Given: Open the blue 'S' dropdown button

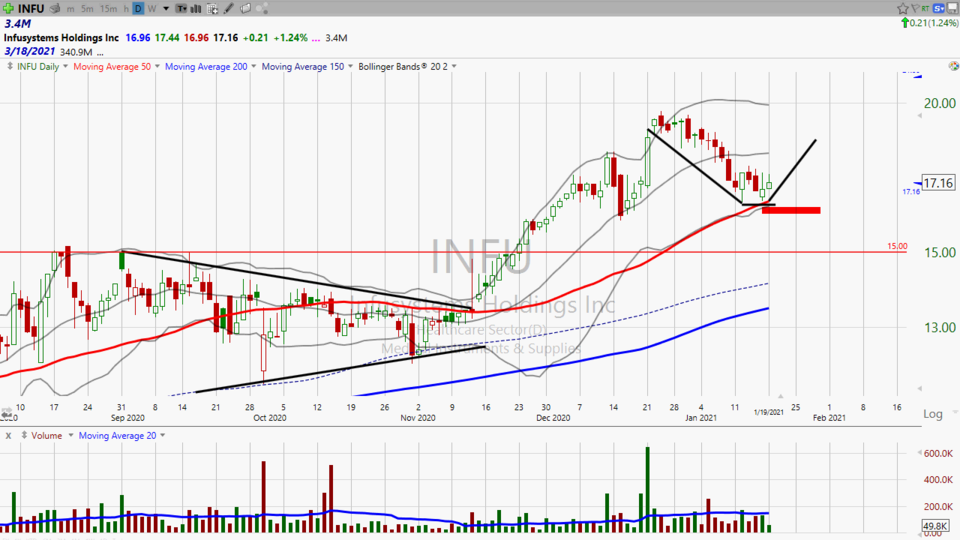Looking at the screenshot, I should pyautogui.click(x=939, y=9).
